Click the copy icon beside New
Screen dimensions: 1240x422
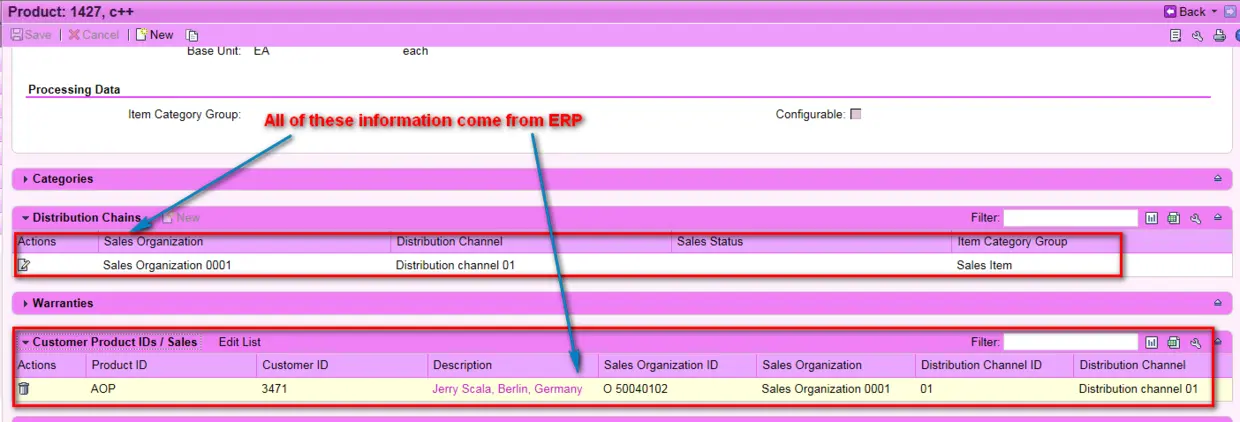click(x=192, y=35)
